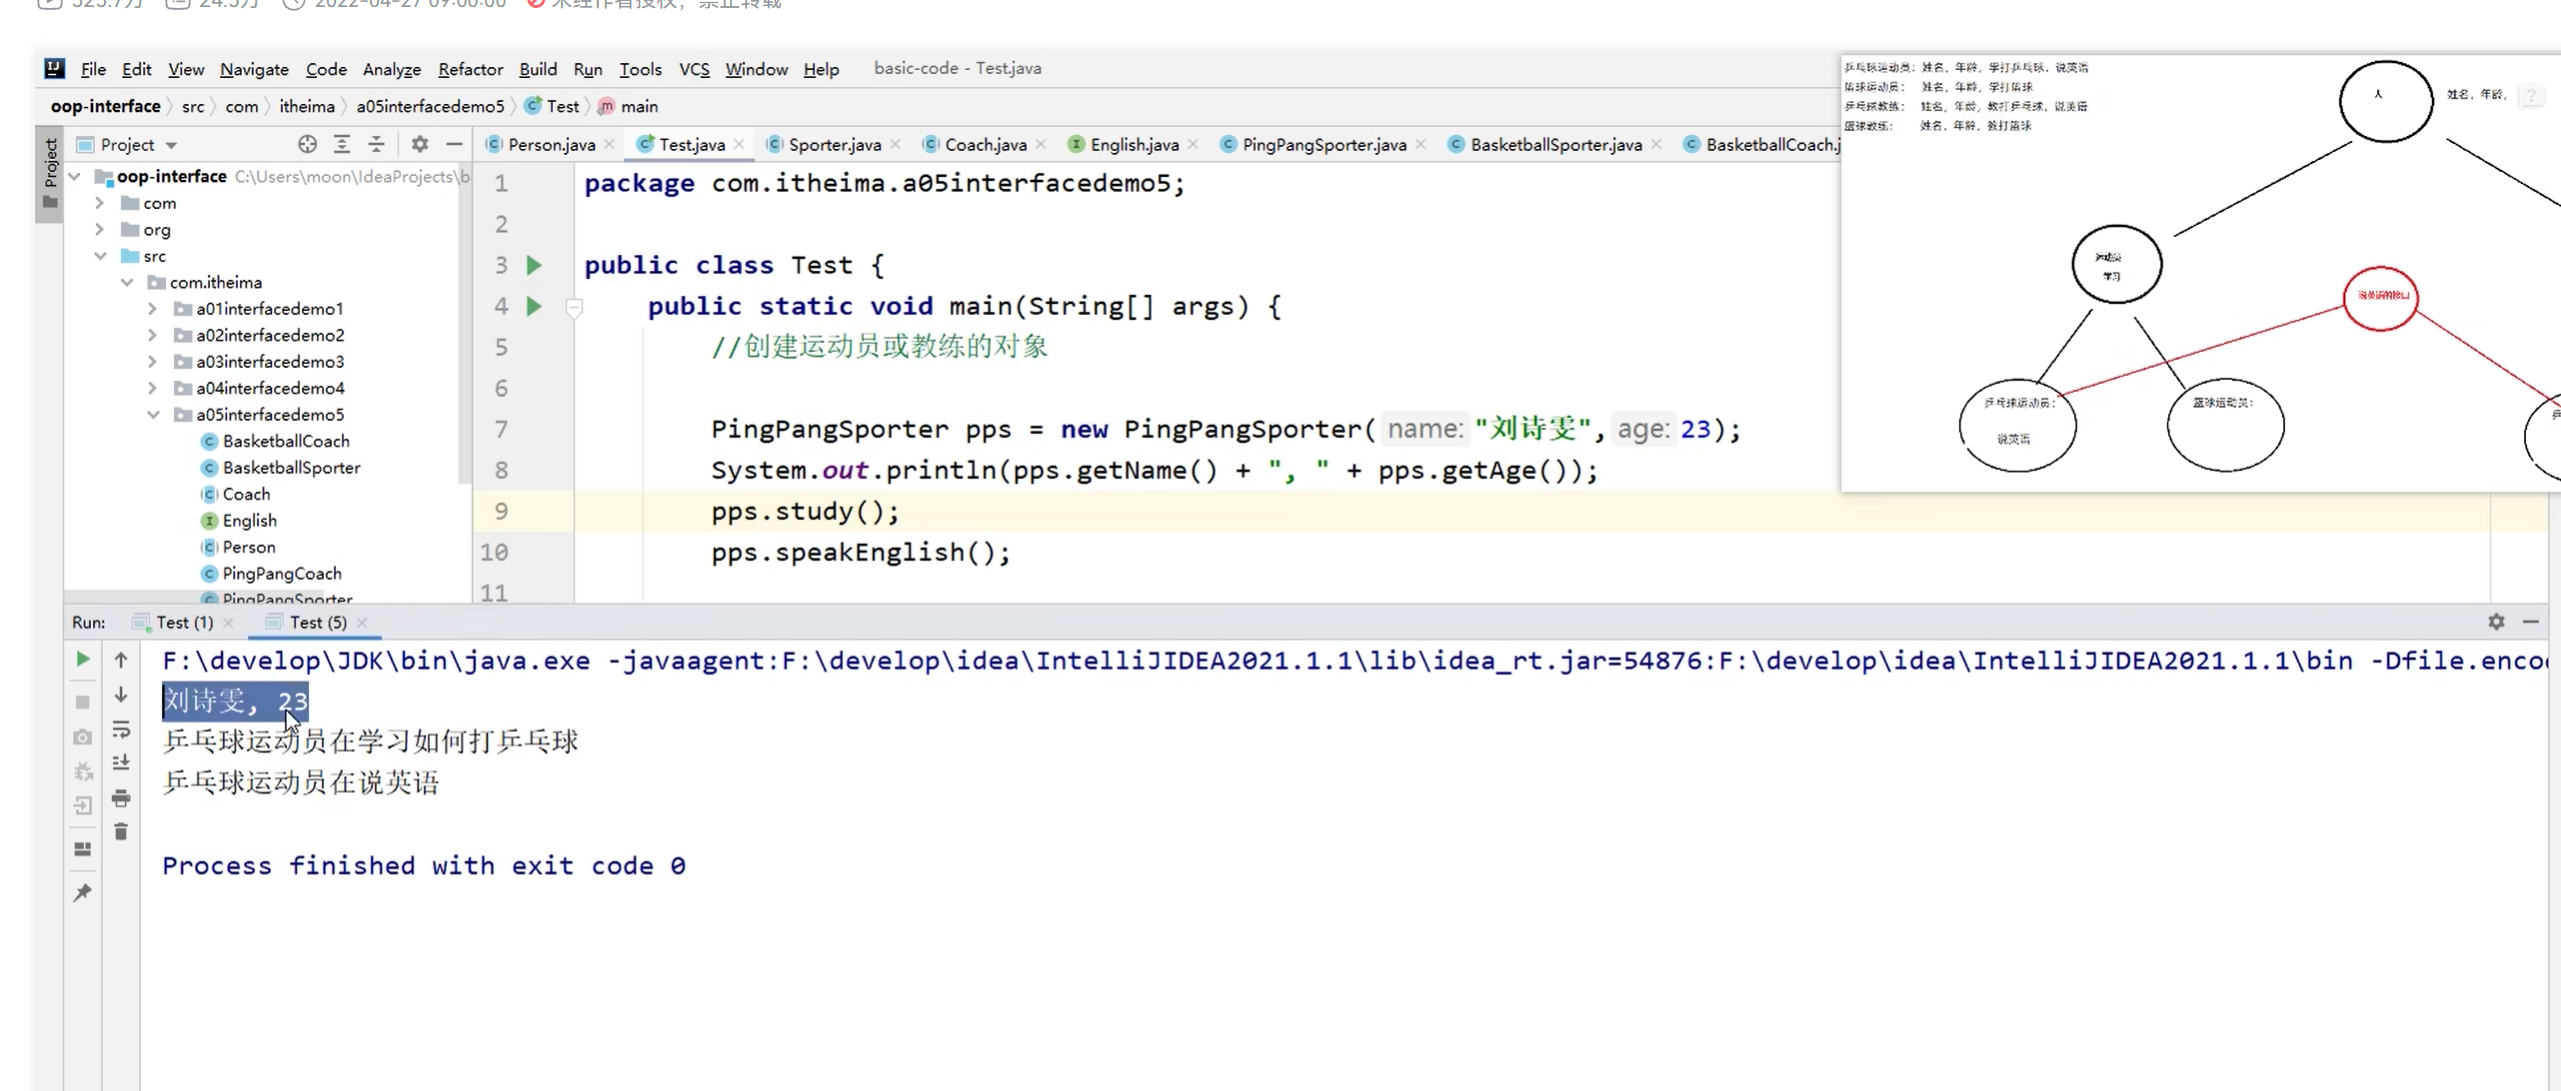The height and width of the screenshot is (1091, 2561).
Task: Click a05interfacedemo5 in the breadcrumb bar
Action: [428, 106]
